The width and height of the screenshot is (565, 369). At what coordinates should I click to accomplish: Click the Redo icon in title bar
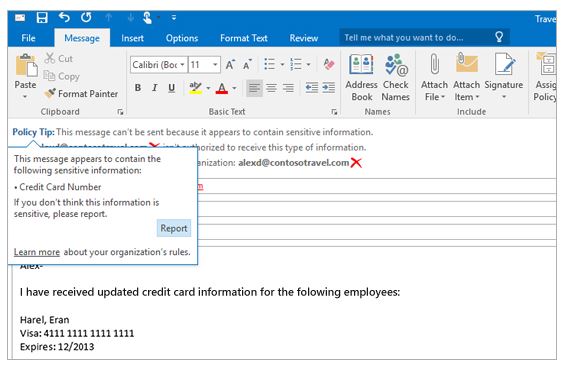tap(86, 17)
